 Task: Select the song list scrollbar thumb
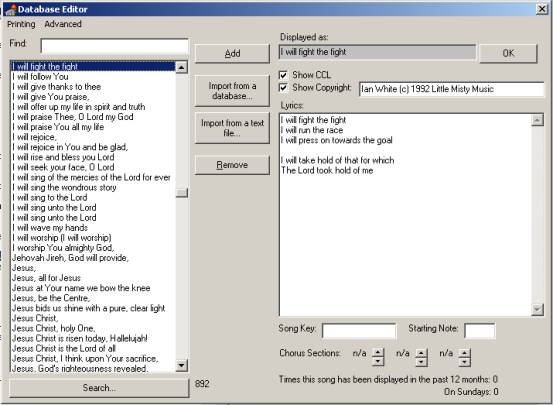pos(182,193)
